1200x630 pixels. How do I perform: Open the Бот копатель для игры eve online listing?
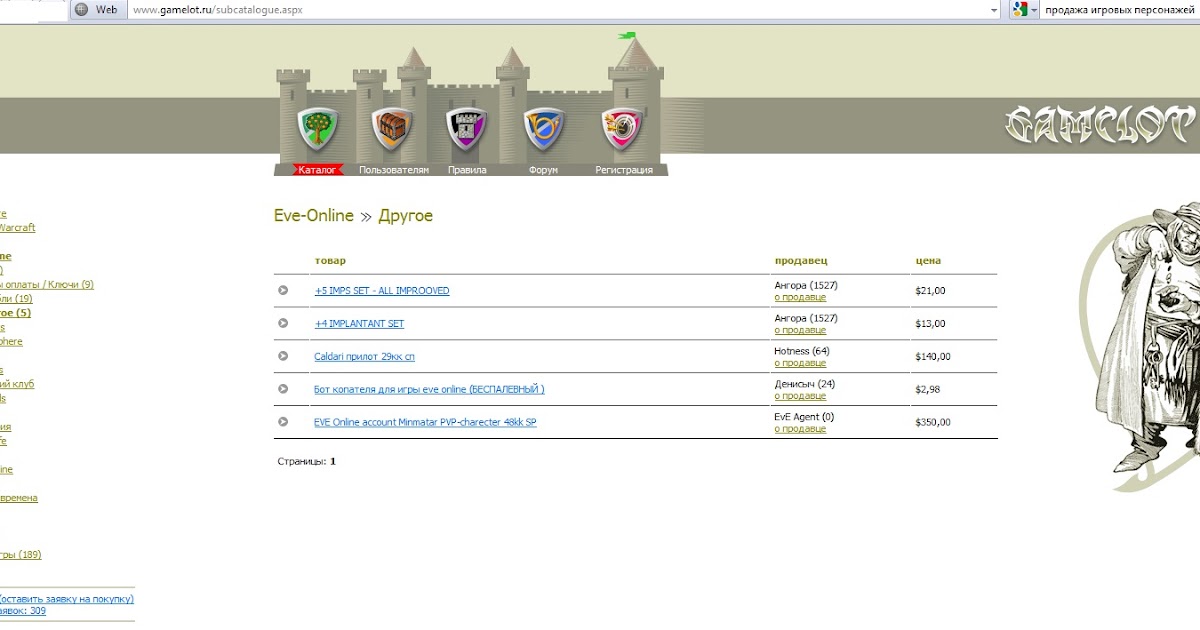coord(429,390)
